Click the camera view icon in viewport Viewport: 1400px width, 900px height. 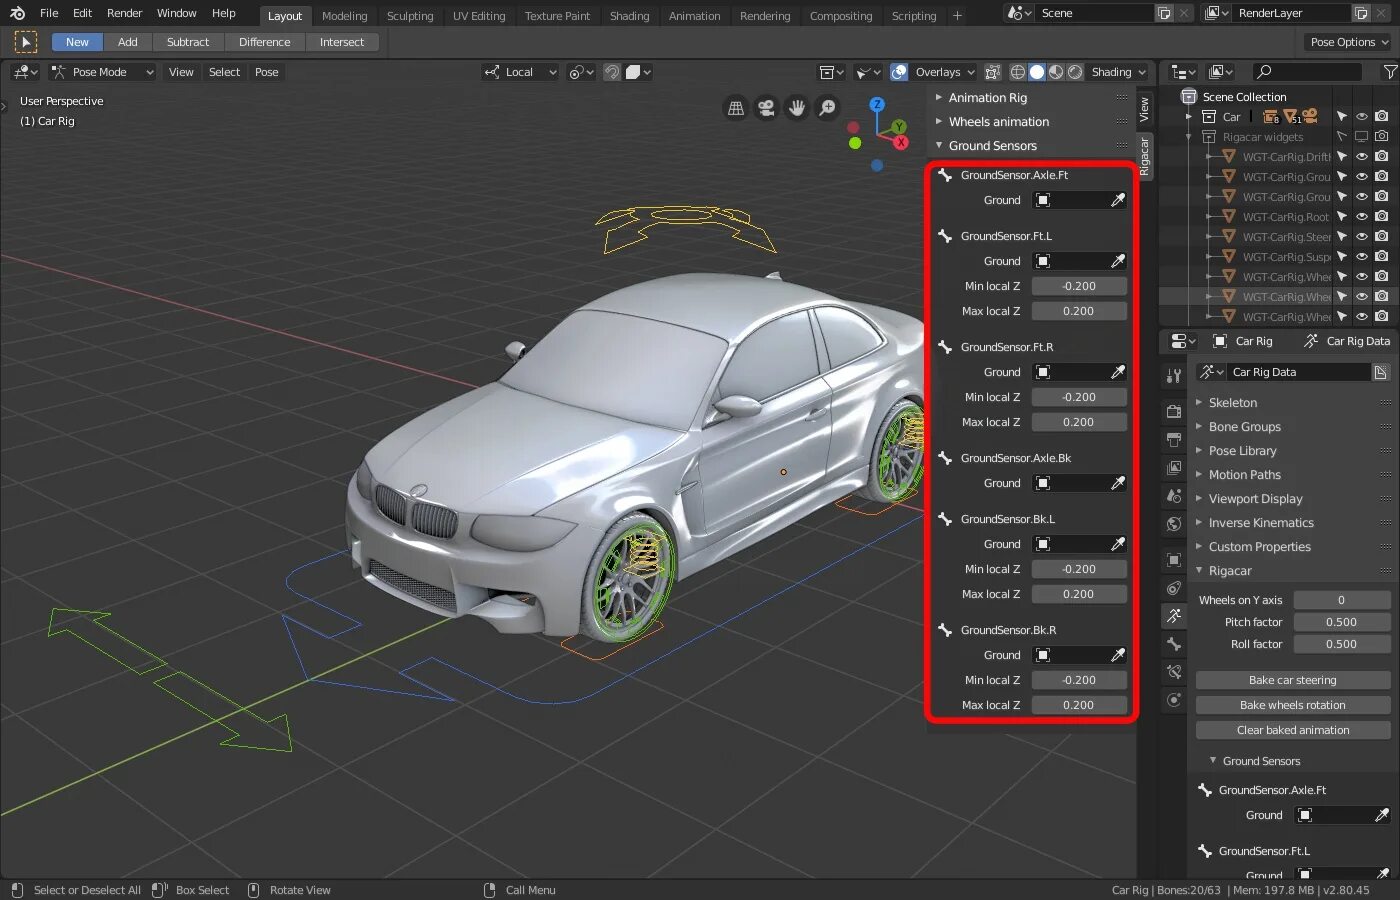tap(766, 108)
